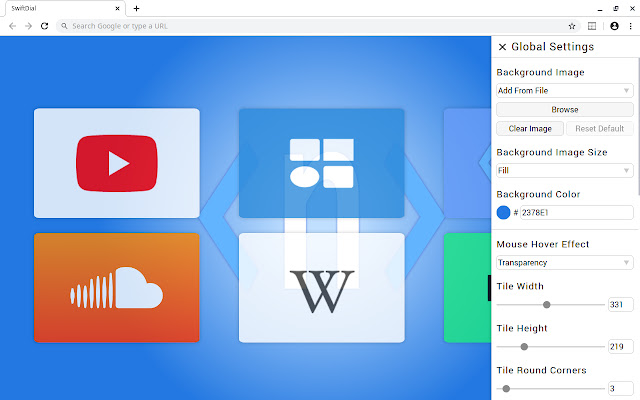Screen dimensions: 640x400
Task: Click the blue Background Color swatch
Action: [503, 213]
